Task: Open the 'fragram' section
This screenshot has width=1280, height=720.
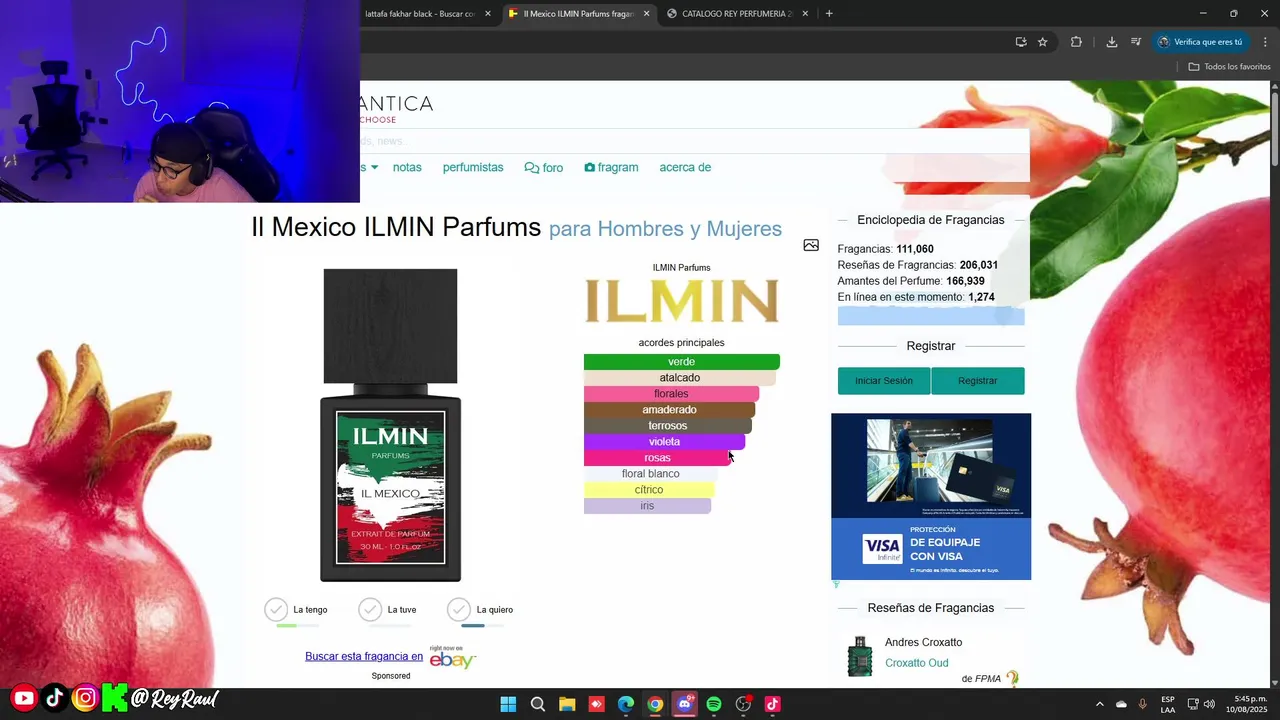Action: pyautogui.click(x=611, y=167)
